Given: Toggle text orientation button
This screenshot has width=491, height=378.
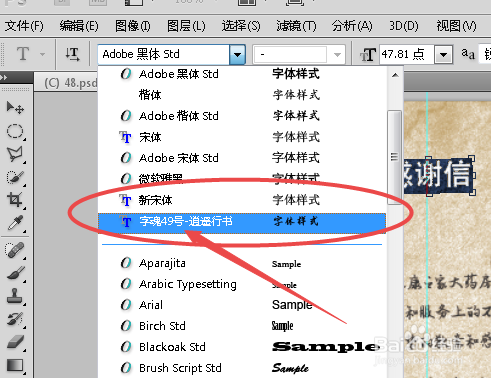Looking at the screenshot, I should (x=72, y=54).
